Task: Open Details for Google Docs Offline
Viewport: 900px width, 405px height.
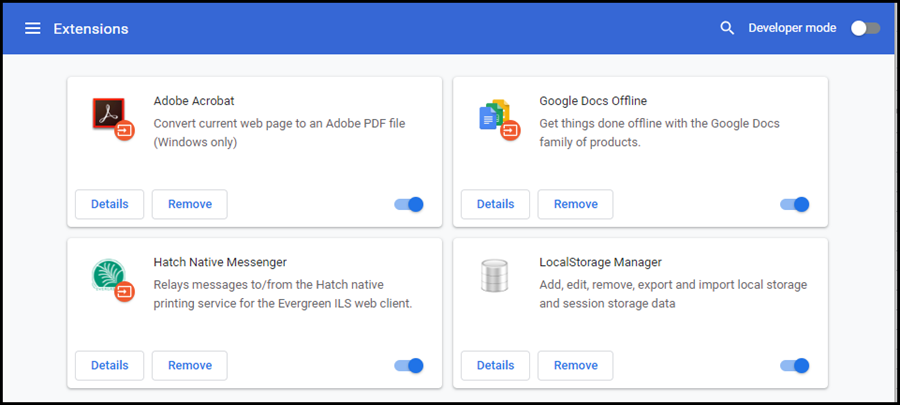Action: [495, 204]
